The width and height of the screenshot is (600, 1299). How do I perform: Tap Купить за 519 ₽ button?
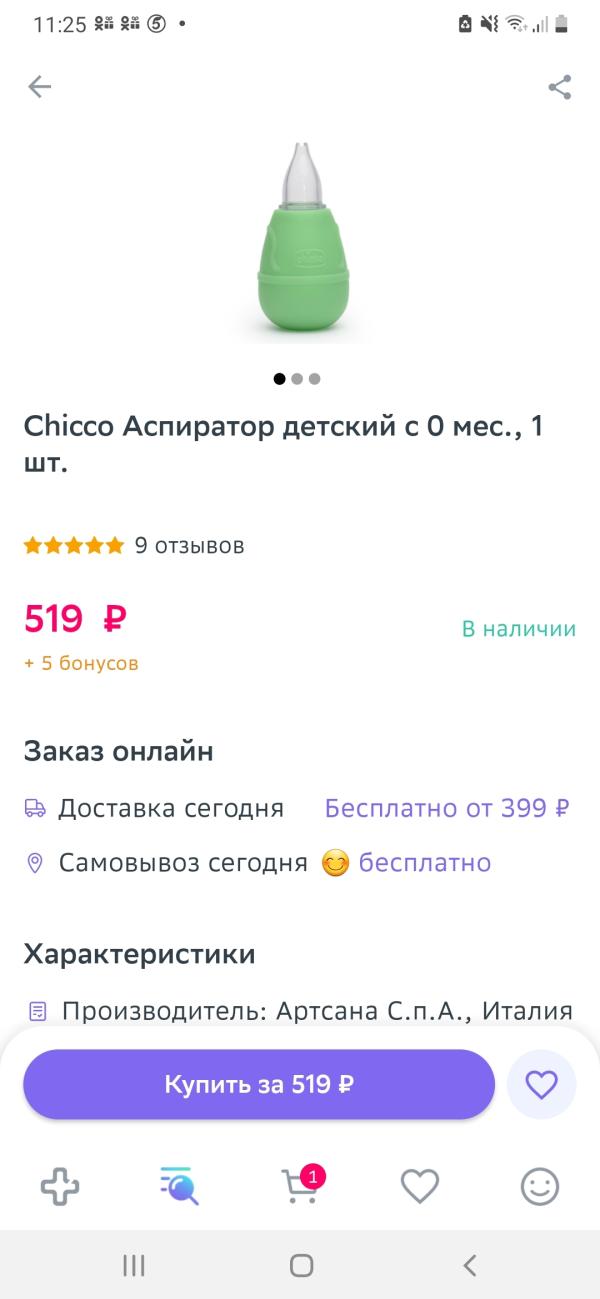259,1084
